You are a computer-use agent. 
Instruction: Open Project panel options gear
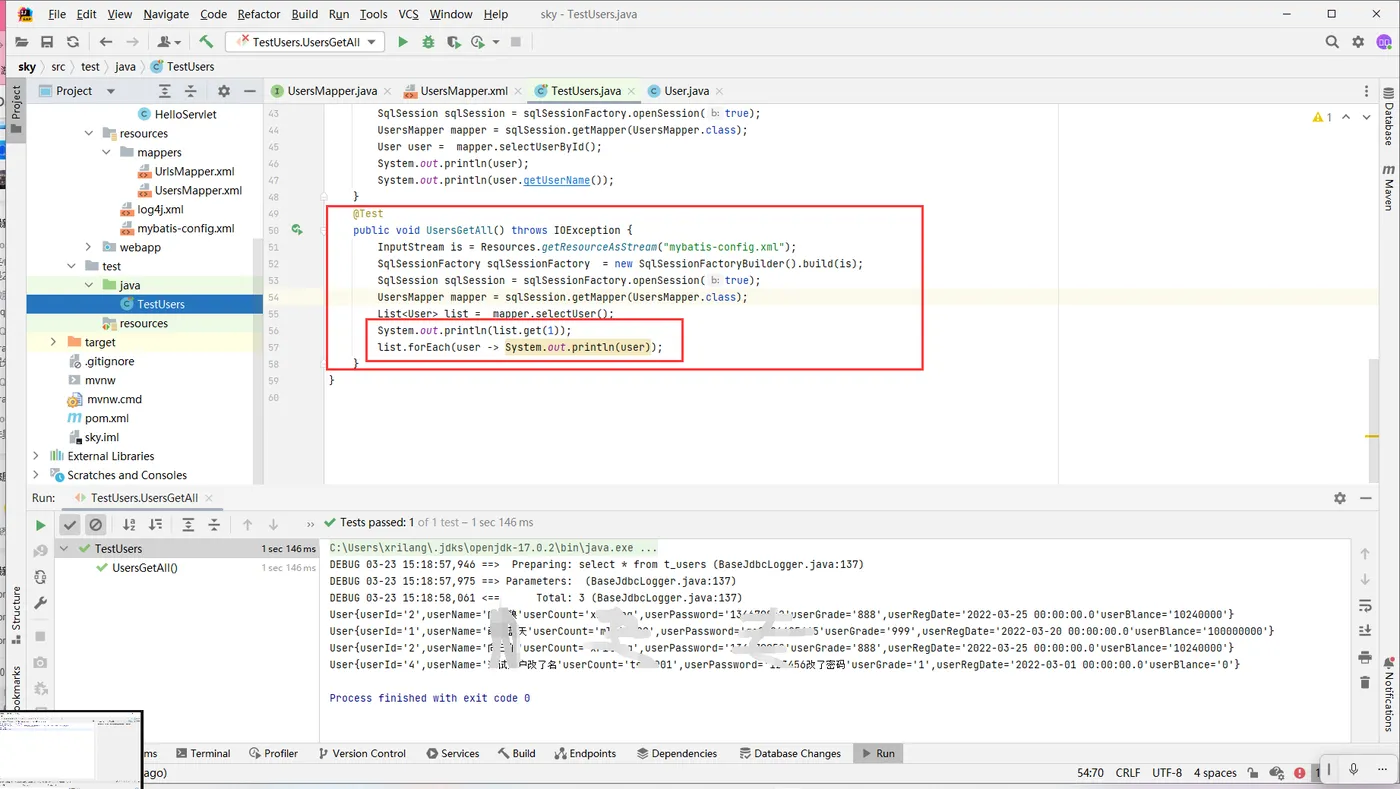(224, 91)
